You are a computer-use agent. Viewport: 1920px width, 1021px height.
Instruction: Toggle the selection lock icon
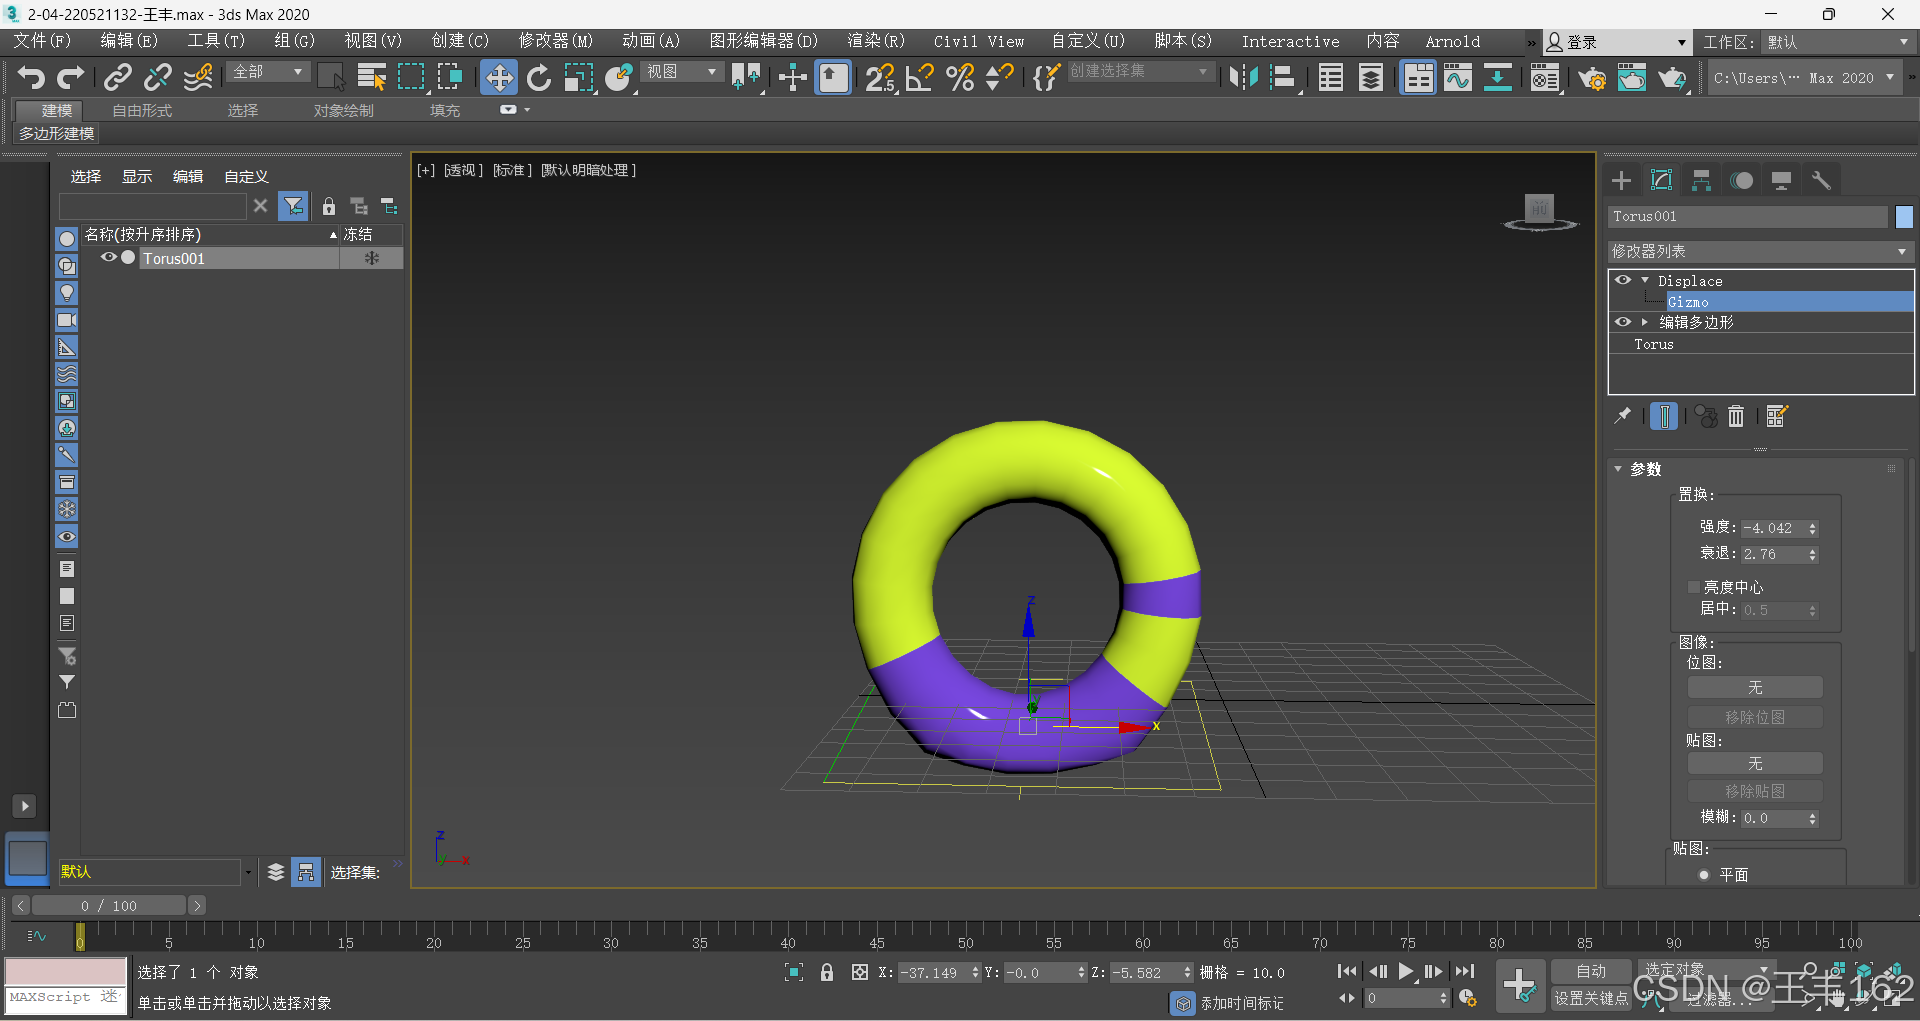[x=827, y=972]
